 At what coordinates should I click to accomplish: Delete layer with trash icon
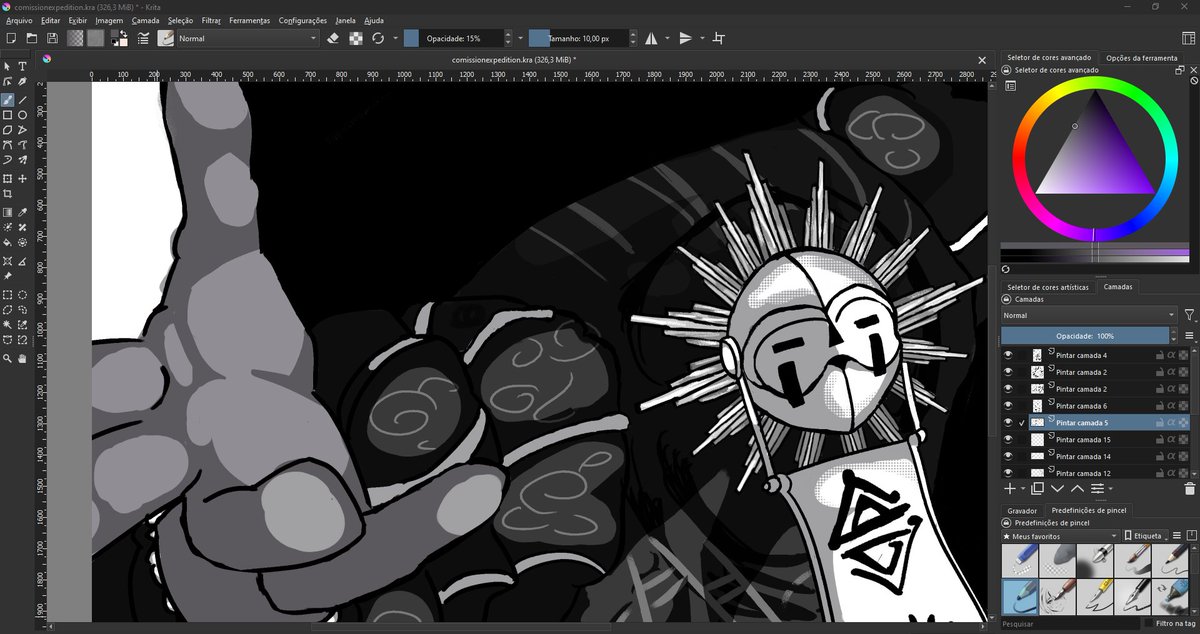[x=1189, y=488]
